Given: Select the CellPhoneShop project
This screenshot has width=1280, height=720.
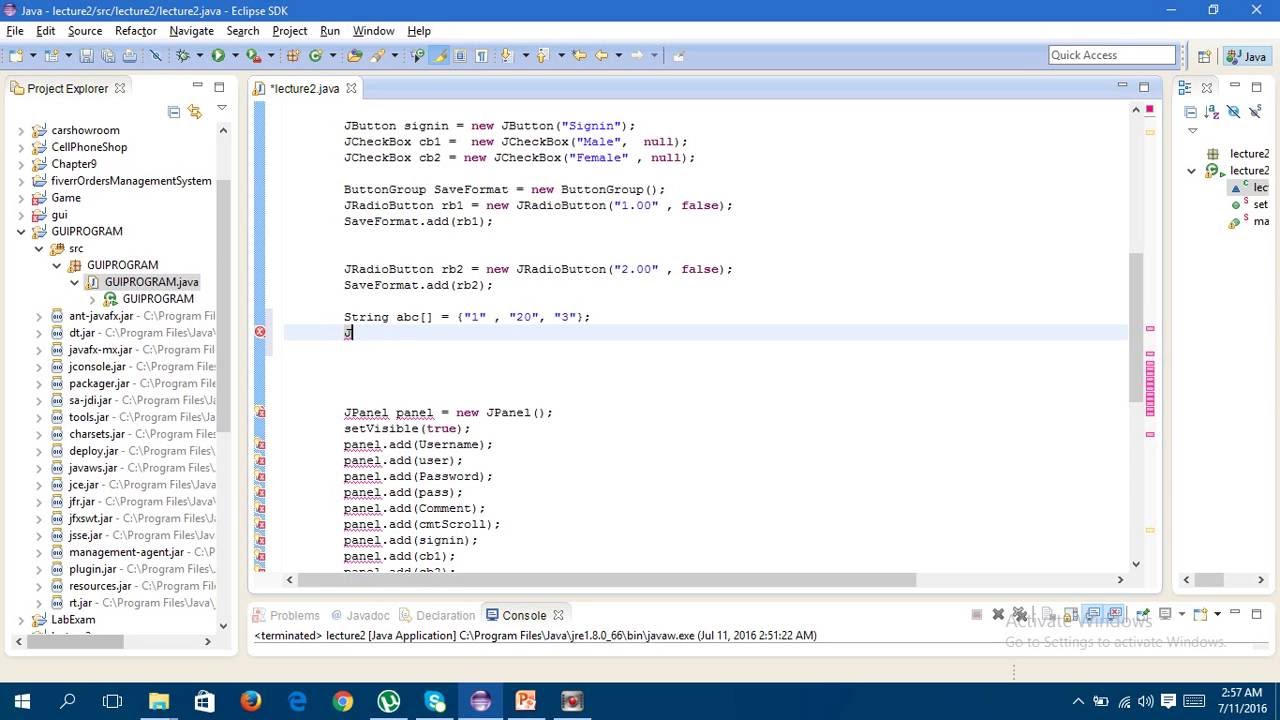Looking at the screenshot, I should pyautogui.click(x=89, y=147).
